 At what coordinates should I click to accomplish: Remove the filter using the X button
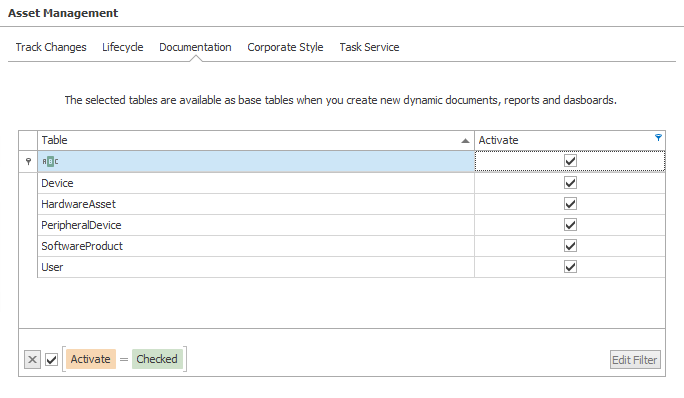pos(32,360)
